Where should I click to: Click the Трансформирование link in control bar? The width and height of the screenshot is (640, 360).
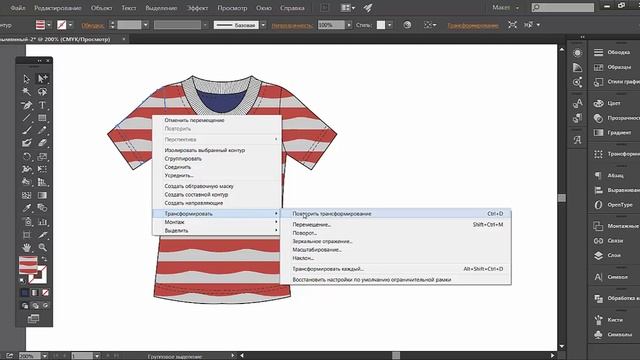pyautogui.click(x=473, y=25)
